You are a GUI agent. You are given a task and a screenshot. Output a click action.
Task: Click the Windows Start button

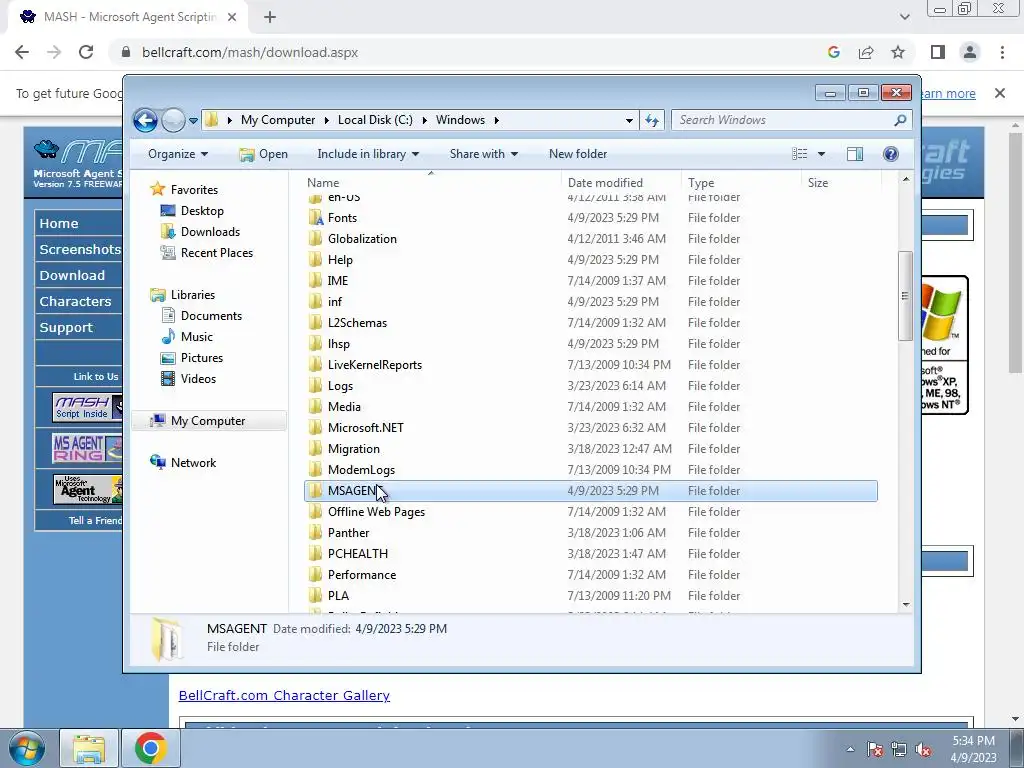(x=27, y=748)
